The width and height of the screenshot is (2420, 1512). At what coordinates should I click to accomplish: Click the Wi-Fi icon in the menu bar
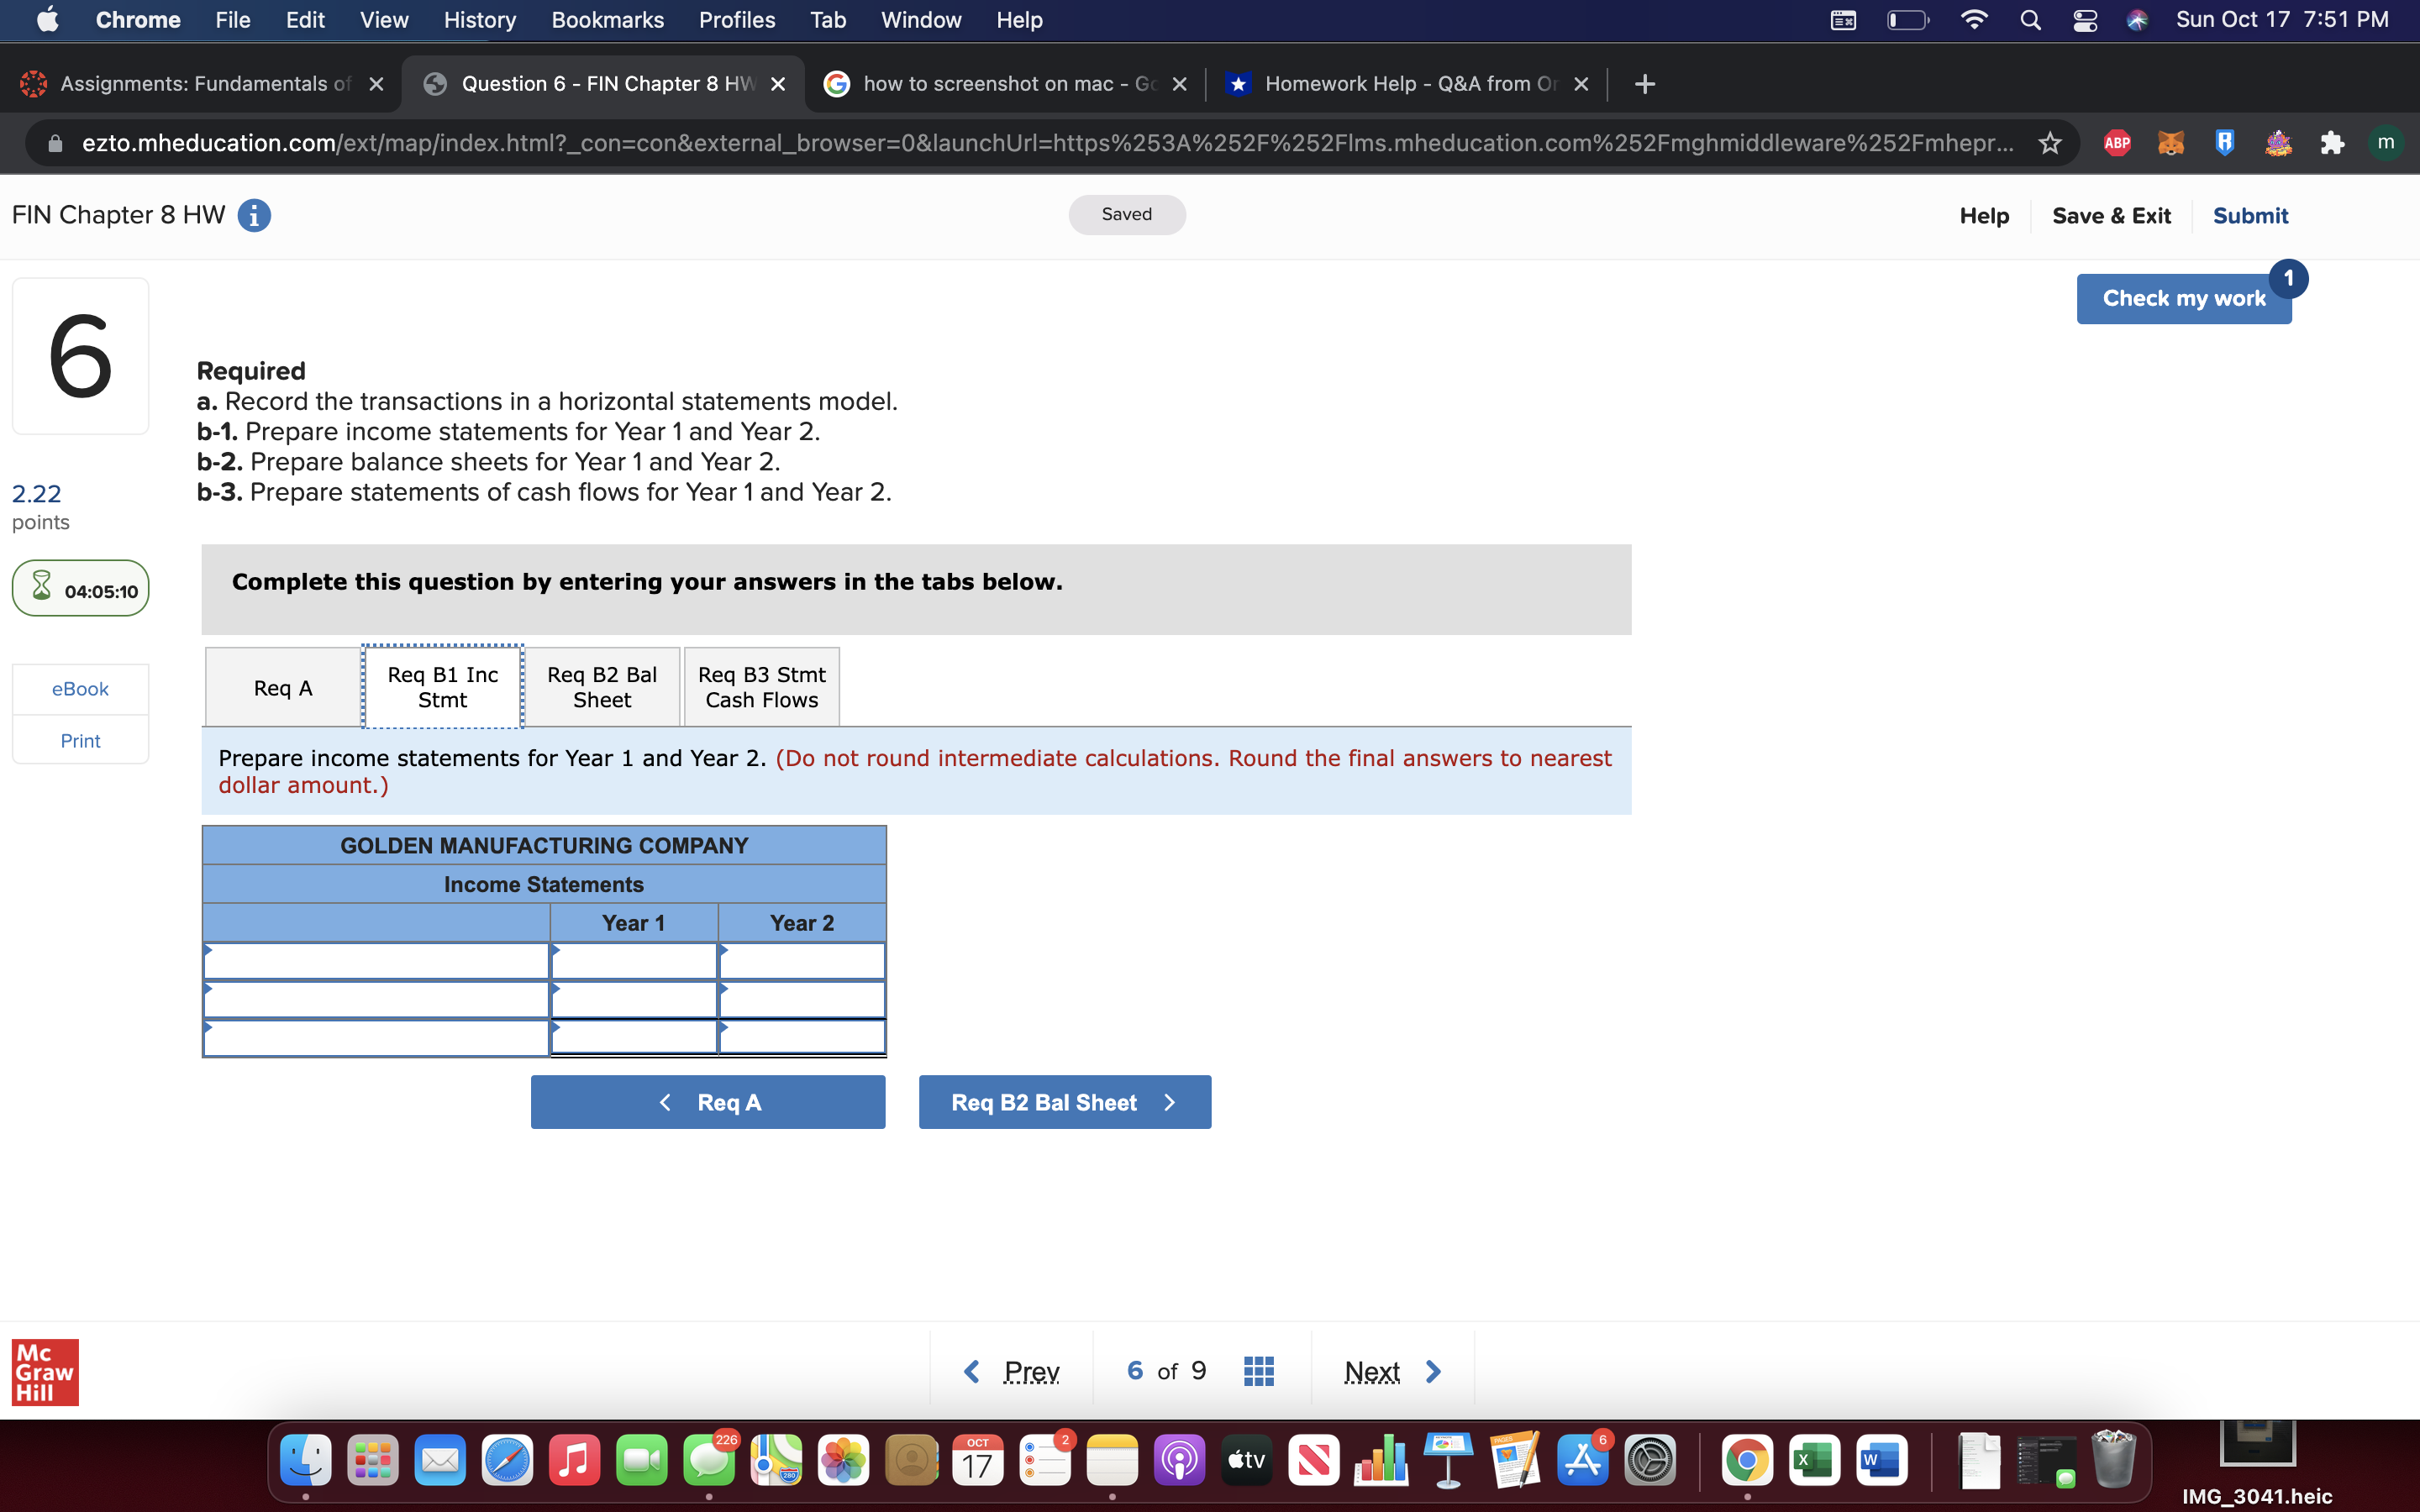1975,19
